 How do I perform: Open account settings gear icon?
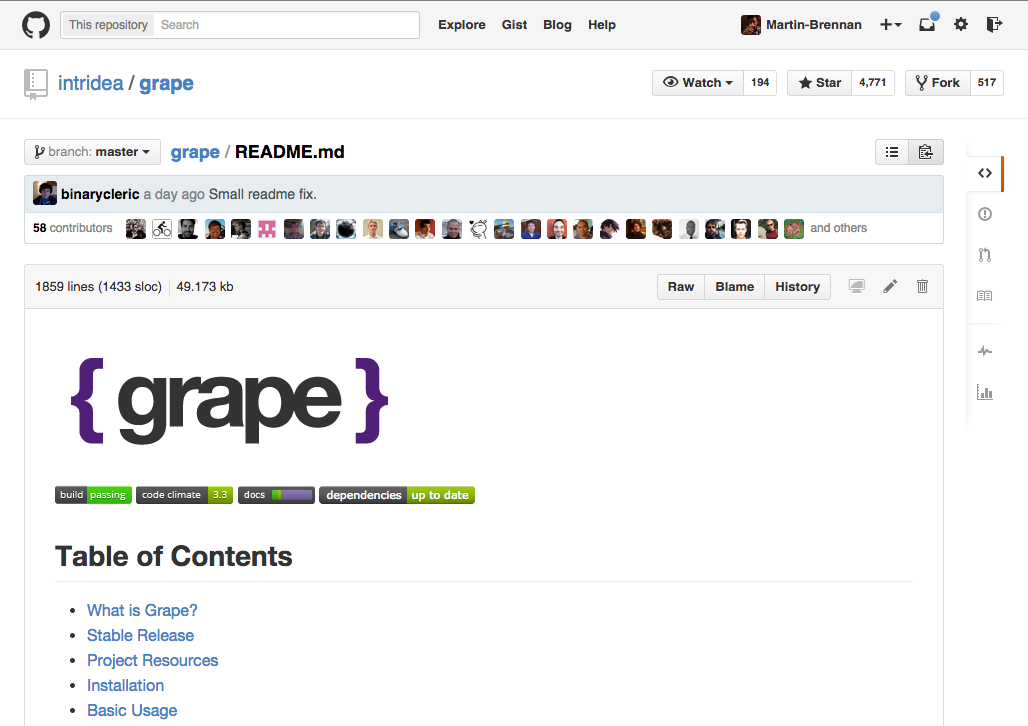[960, 25]
